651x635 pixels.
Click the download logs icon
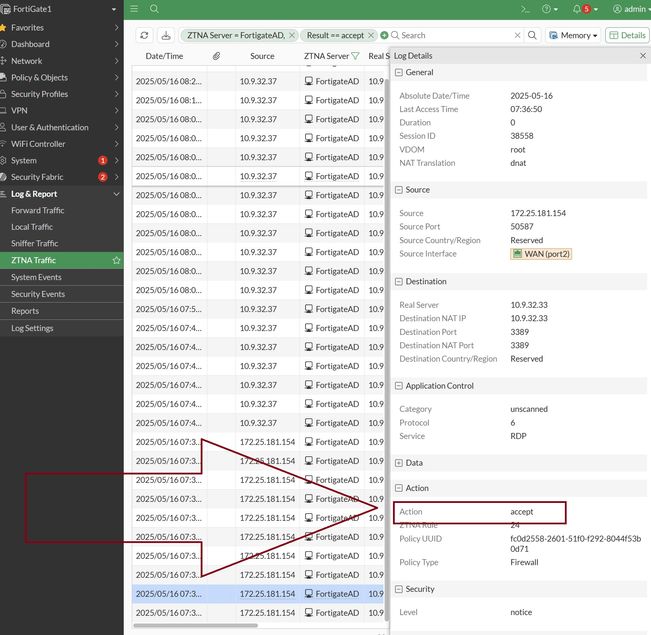pyautogui.click(x=166, y=35)
